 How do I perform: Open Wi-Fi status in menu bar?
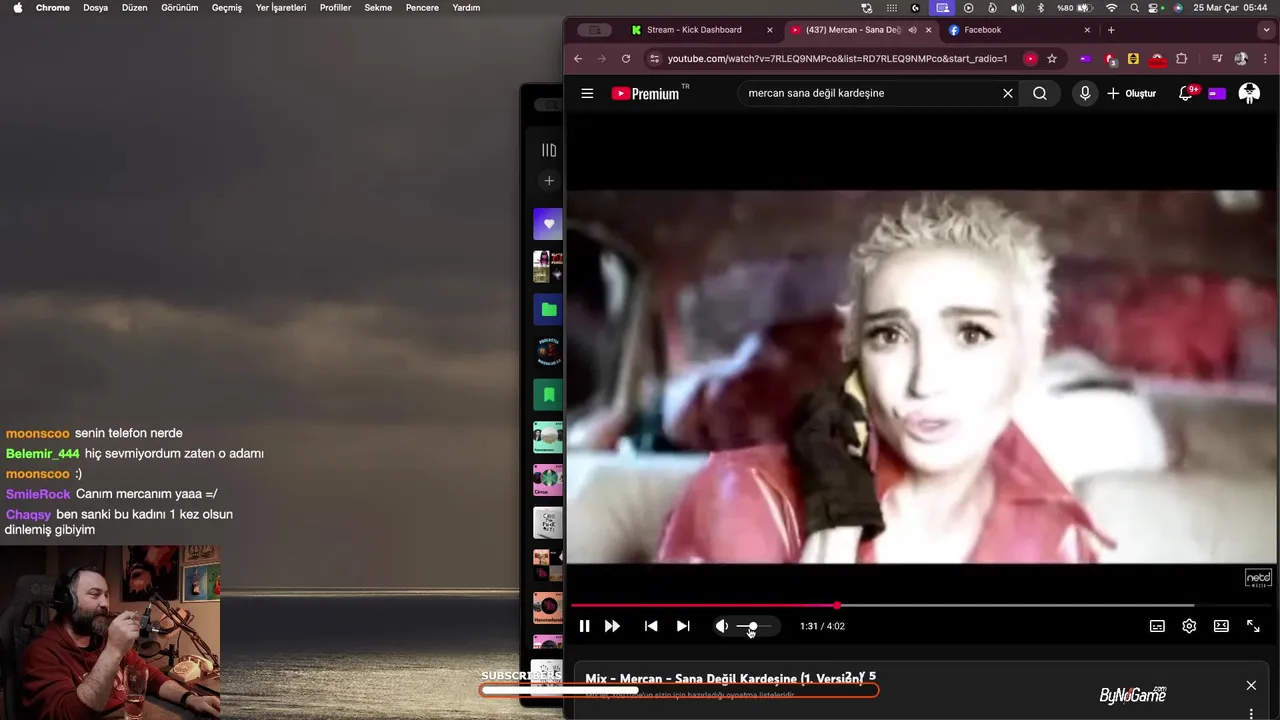1111,7
